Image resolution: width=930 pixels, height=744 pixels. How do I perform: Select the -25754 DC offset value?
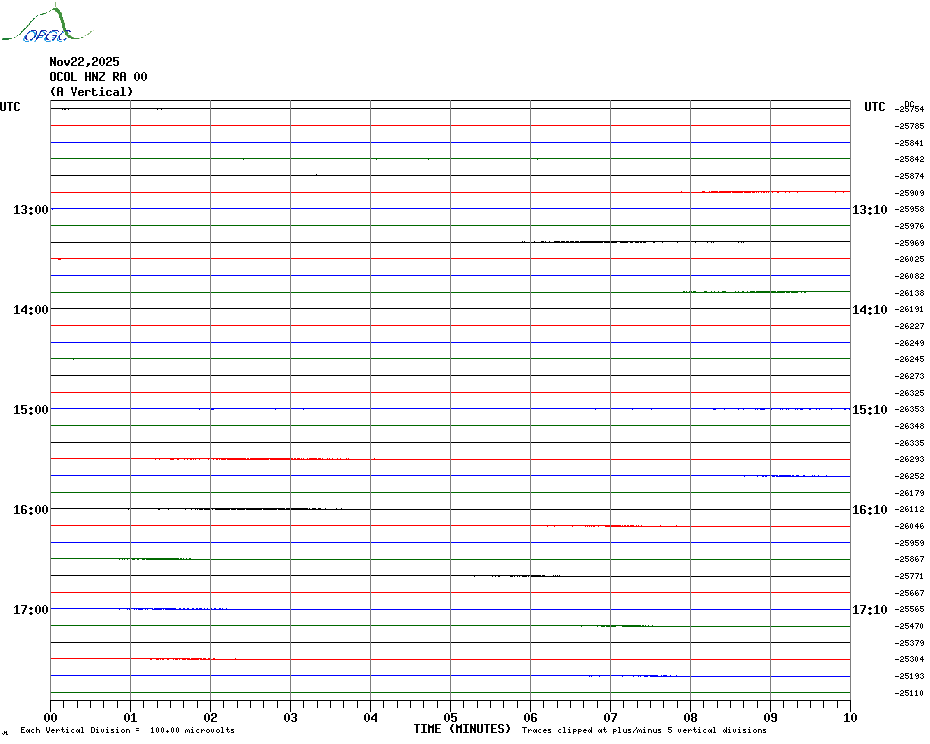910,109
